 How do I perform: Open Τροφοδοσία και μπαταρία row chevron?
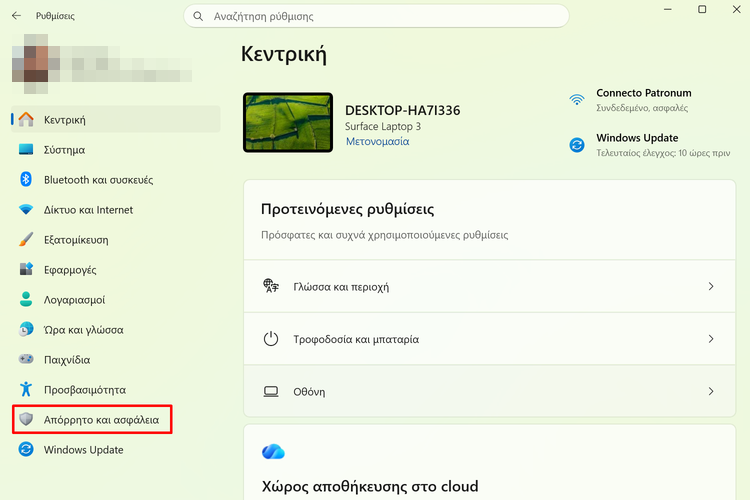tap(711, 339)
